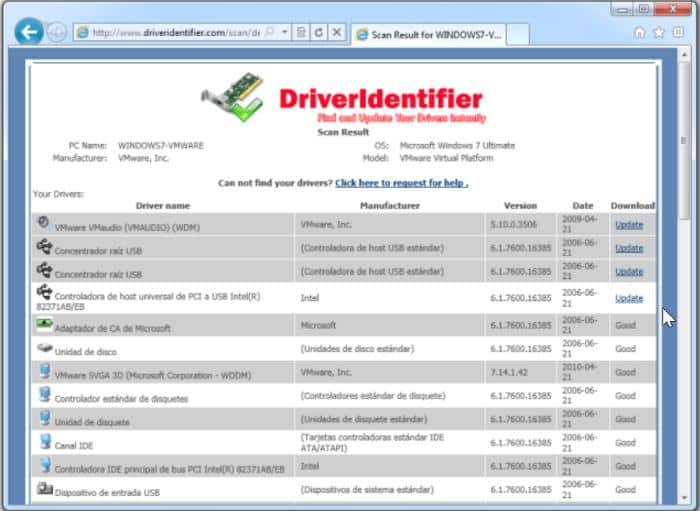Click the Download column header
This screenshot has width=700, height=511.
click(x=633, y=206)
